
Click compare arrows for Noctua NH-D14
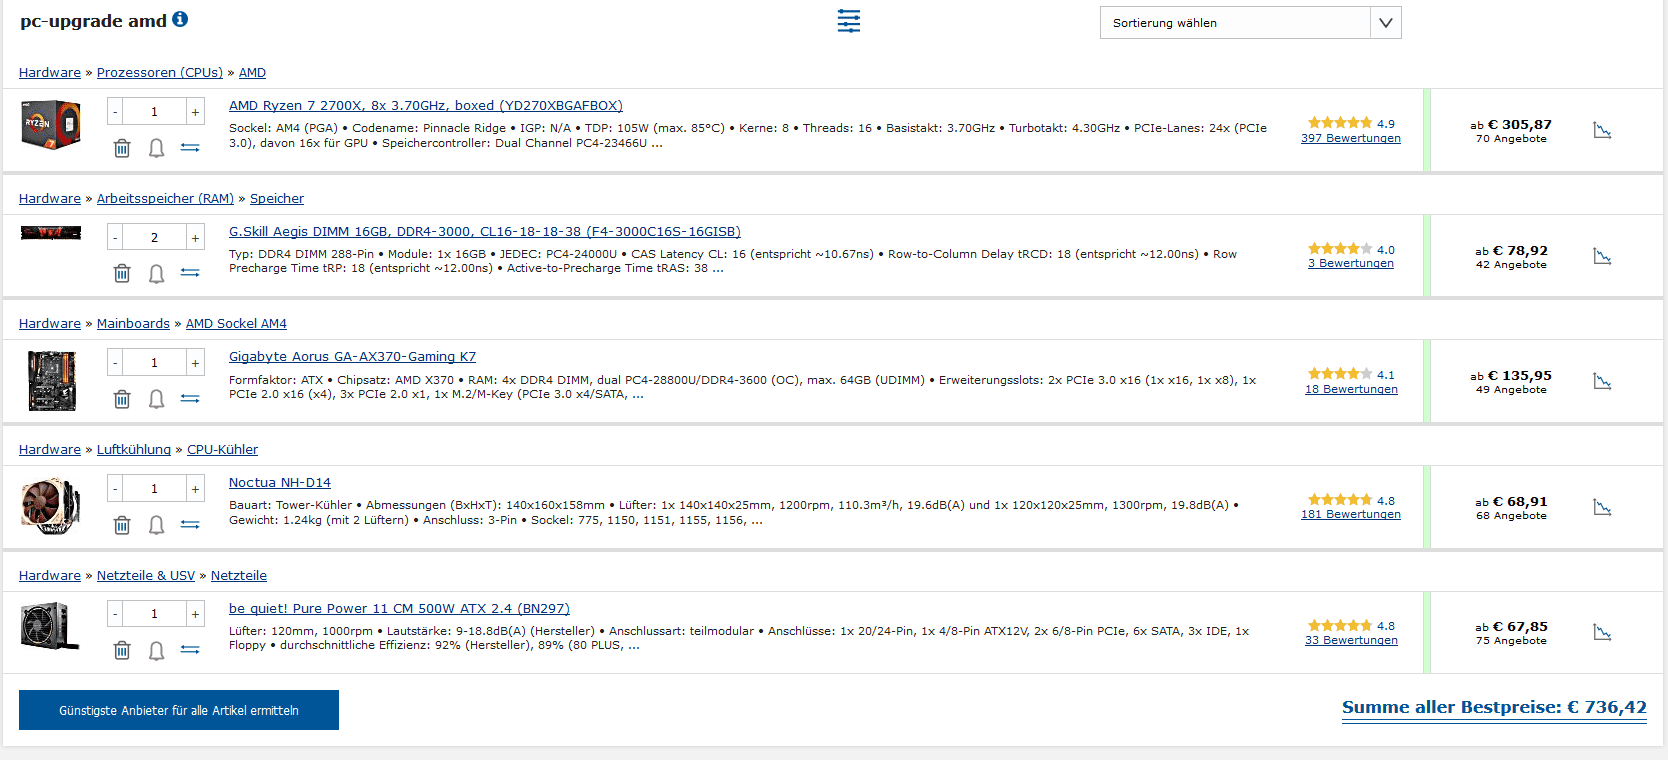[190, 525]
